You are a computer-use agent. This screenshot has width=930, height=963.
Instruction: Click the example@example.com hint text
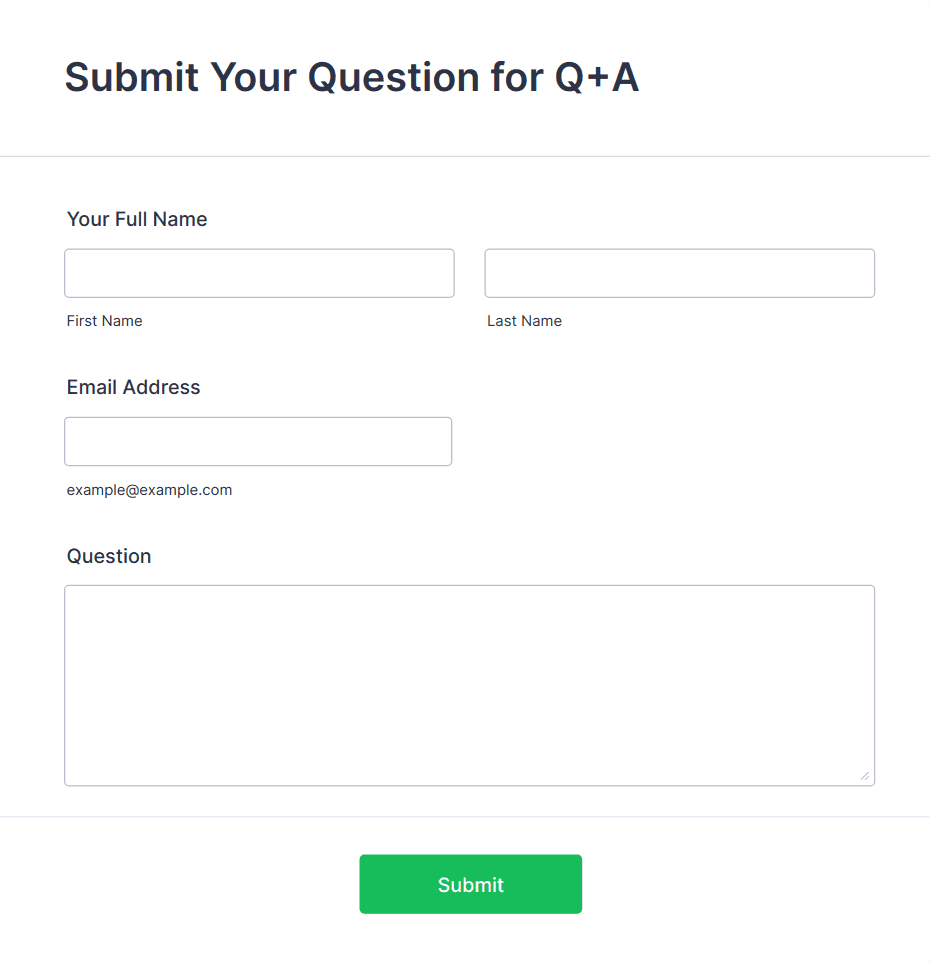tap(149, 490)
